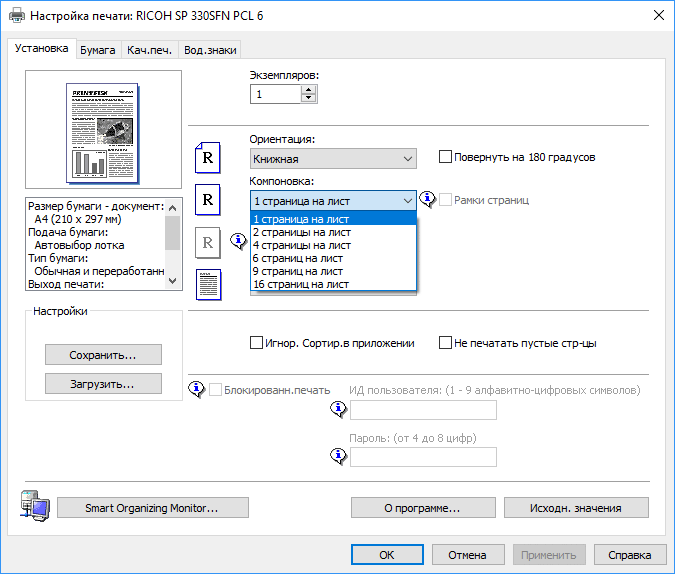This screenshot has height=574, width=675.
Task: Open the Вод.знаки tab
Action: pos(210,49)
